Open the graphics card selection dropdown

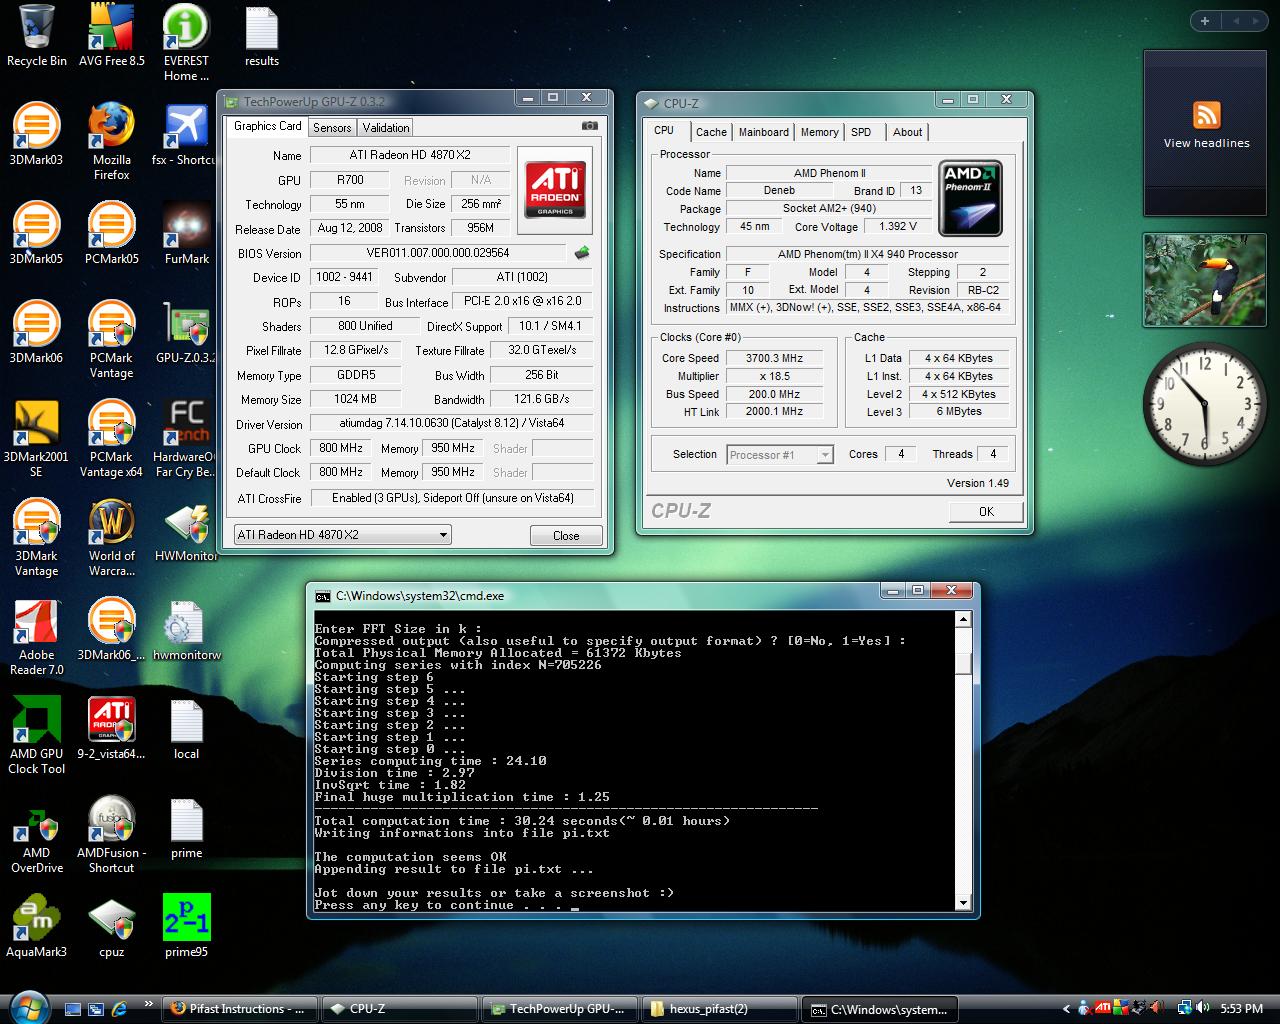(x=342, y=535)
